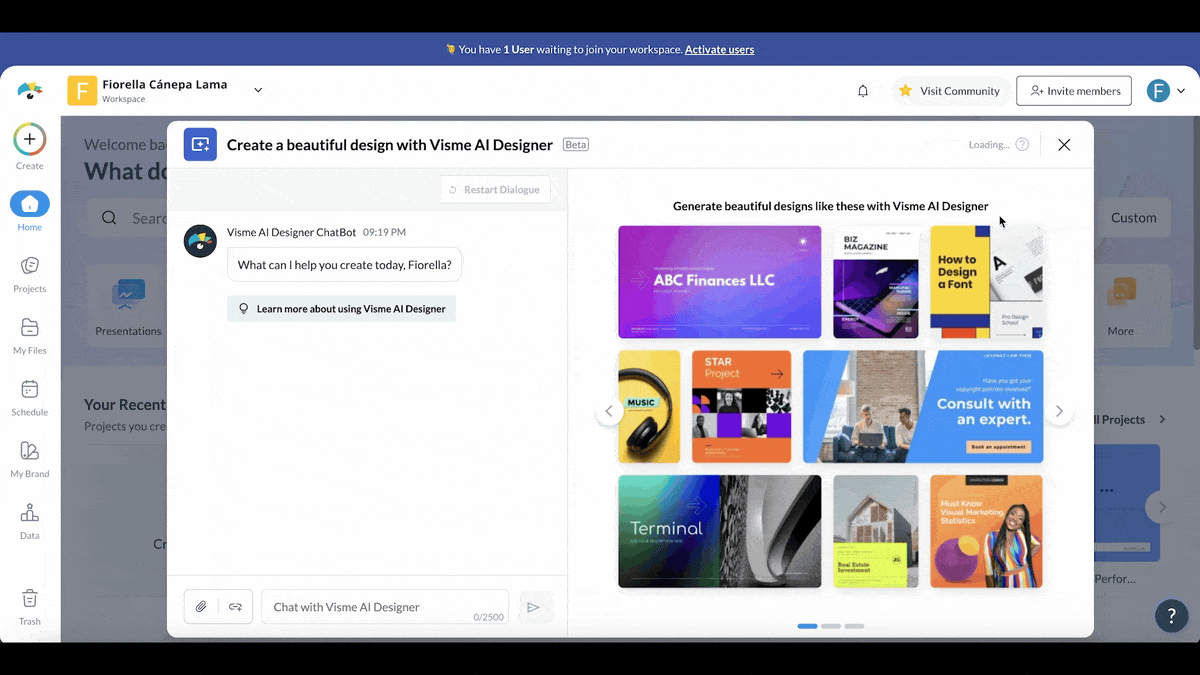This screenshot has height=675, width=1200.
Task: Click the Activate users link in the banner
Action: click(x=719, y=49)
